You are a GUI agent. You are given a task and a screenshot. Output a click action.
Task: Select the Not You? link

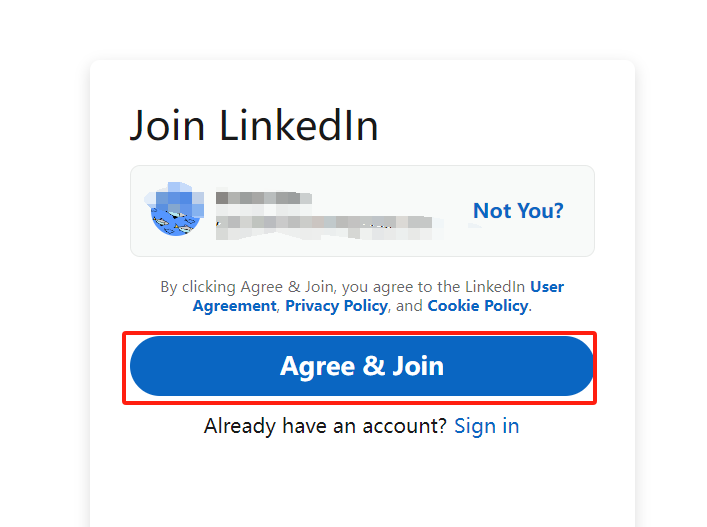pyautogui.click(x=518, y=211)
